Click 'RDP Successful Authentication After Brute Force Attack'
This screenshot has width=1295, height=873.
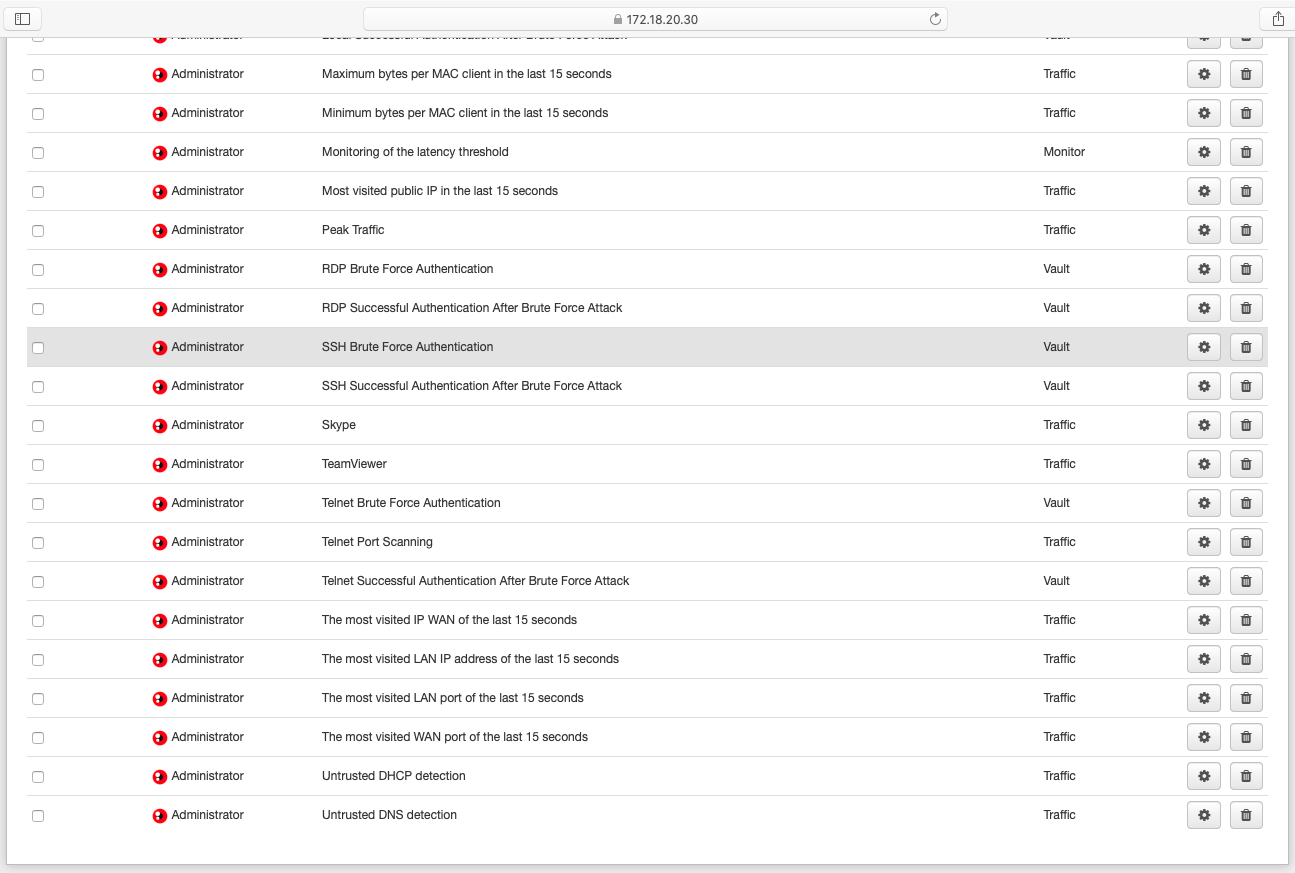click(472, 308)
